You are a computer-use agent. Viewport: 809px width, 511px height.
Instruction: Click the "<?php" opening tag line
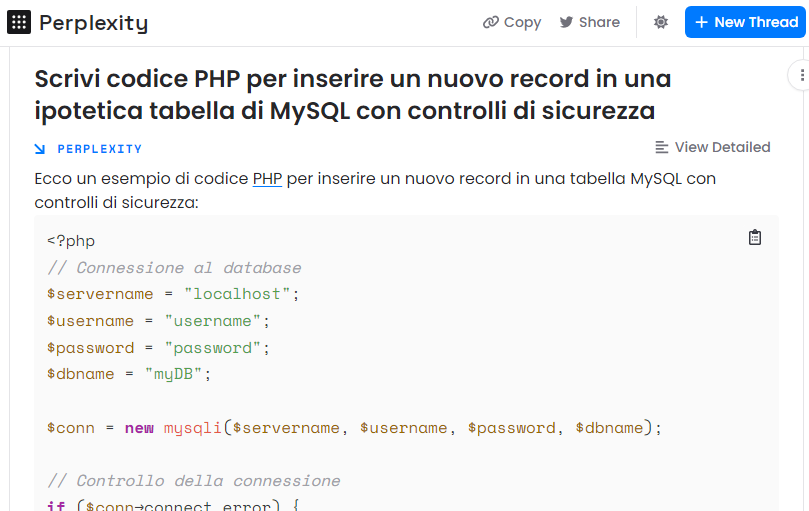(x=71, y=241)
